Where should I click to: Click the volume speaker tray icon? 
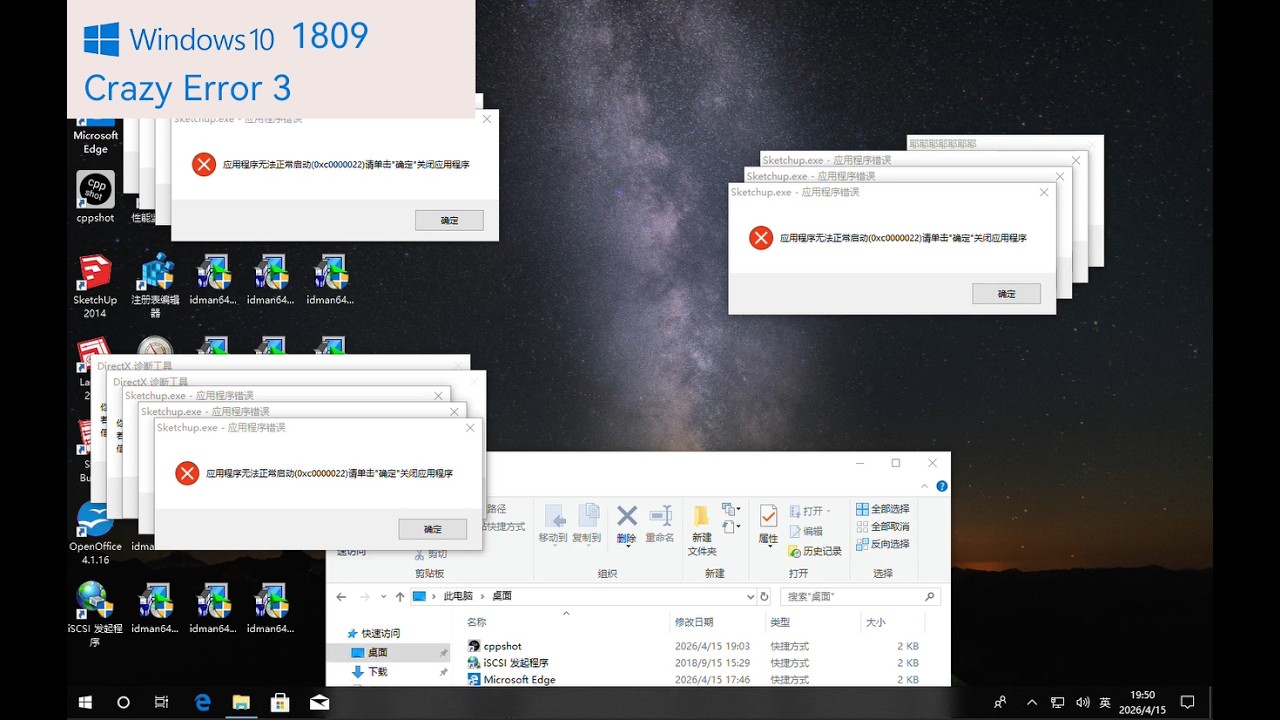1082,702
